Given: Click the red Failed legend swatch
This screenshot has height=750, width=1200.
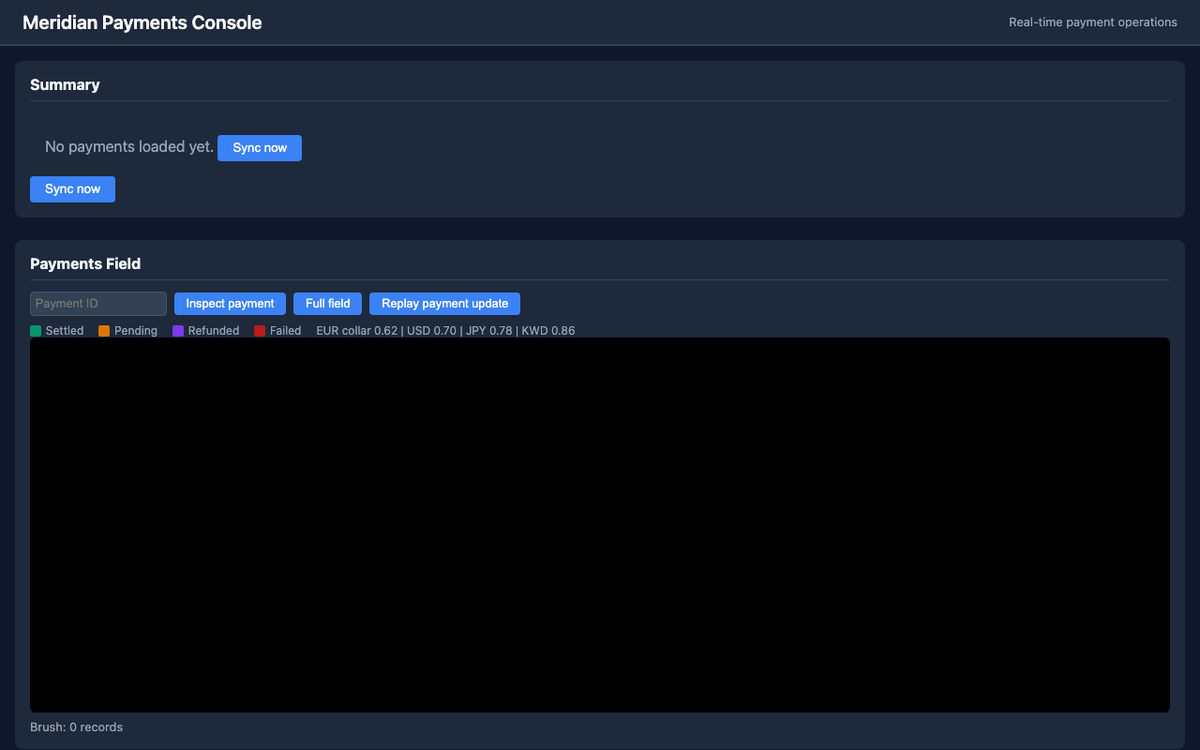Looking at the screenshot, I should [260, 331].
